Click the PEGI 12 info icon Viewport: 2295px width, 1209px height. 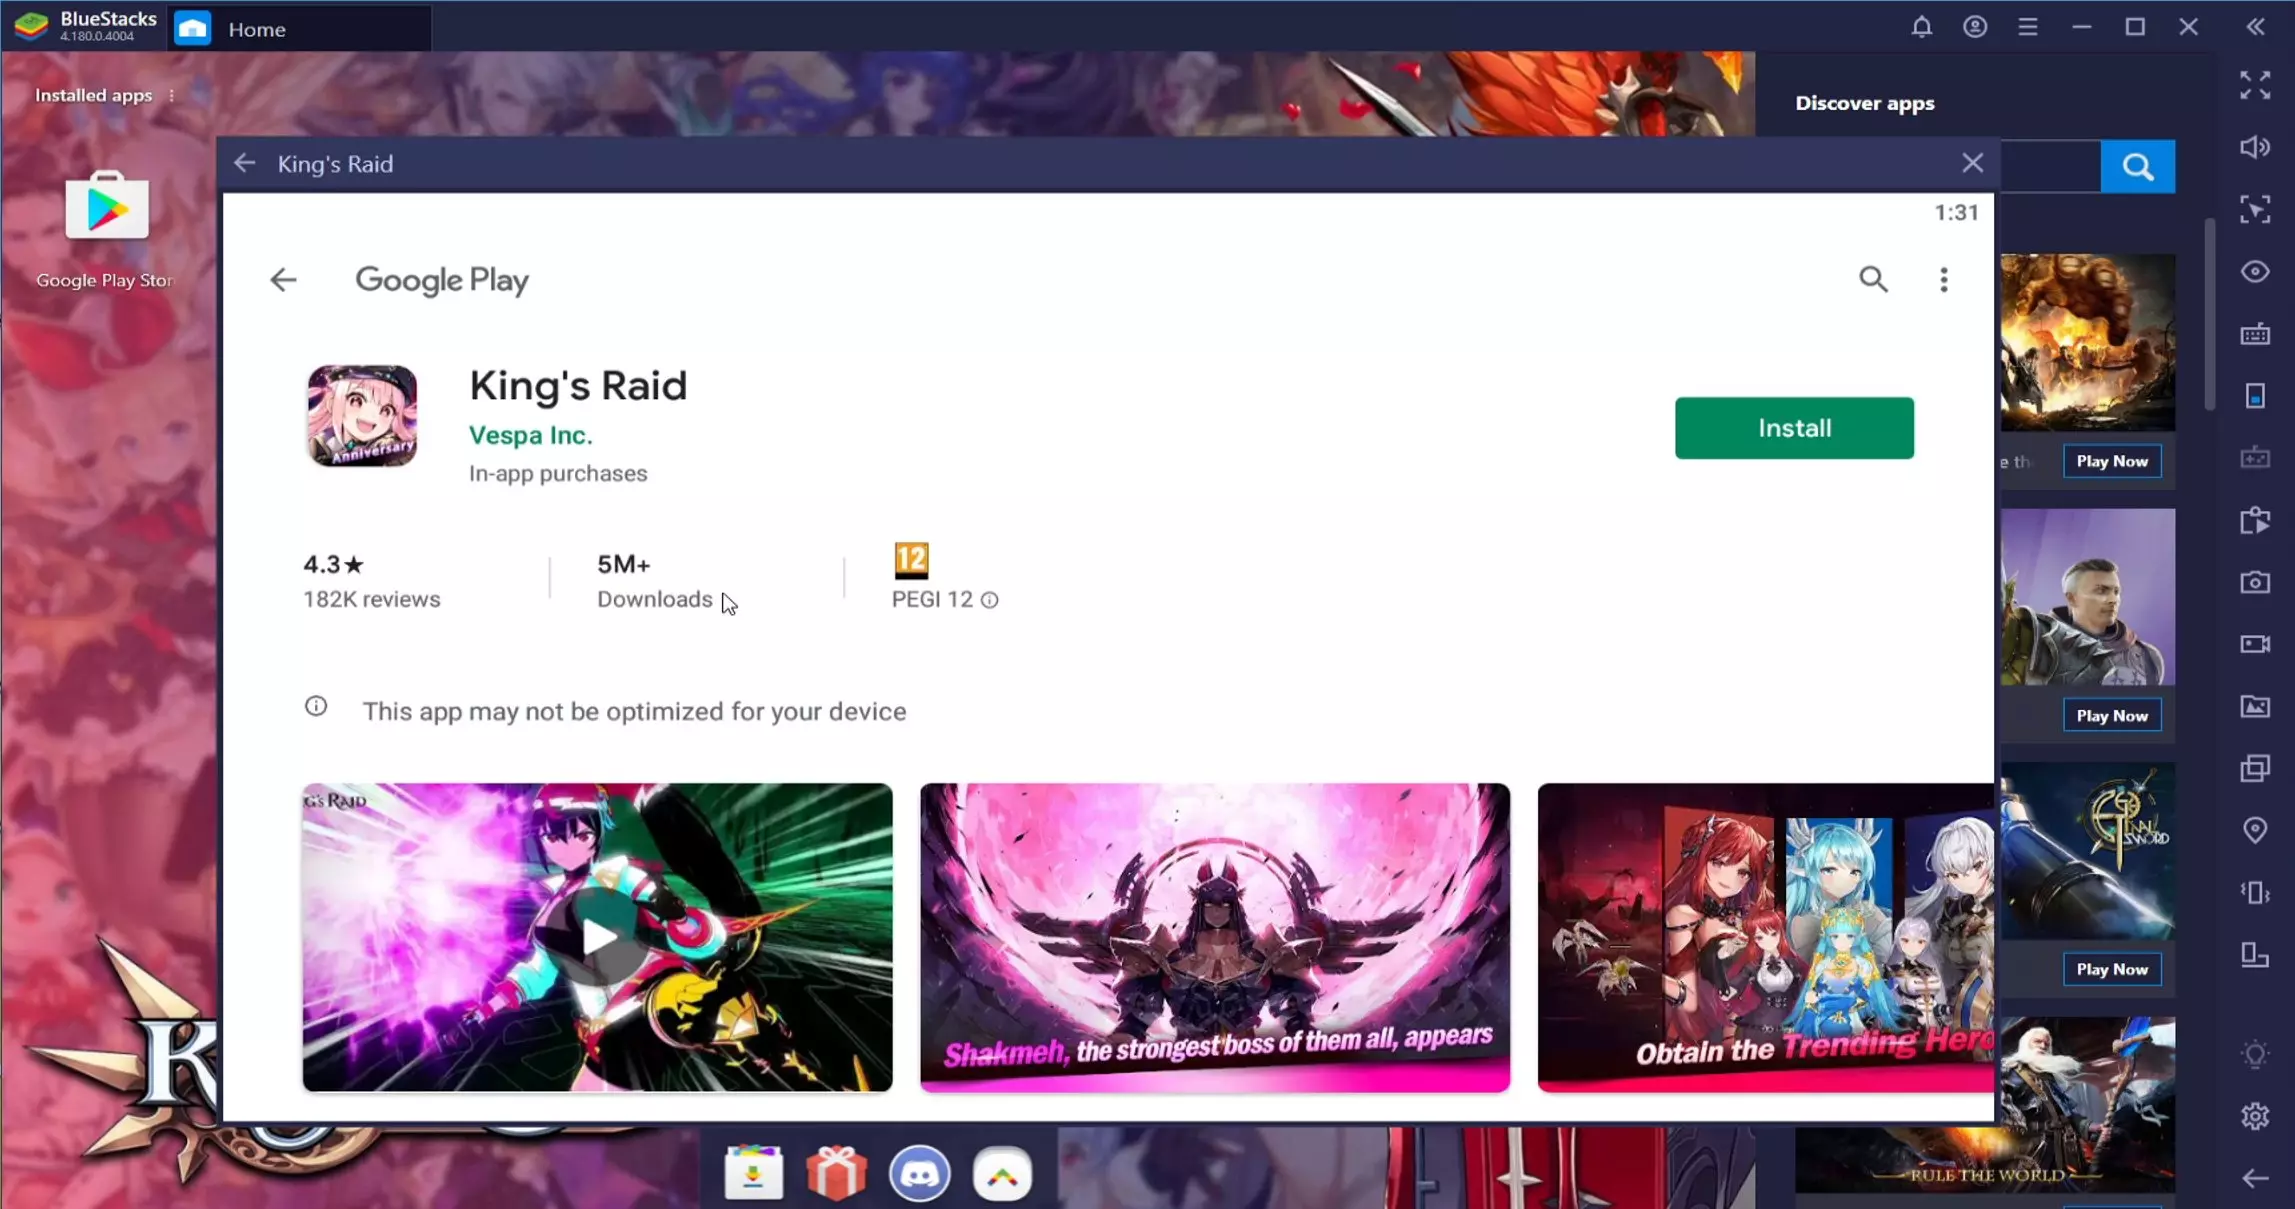point(989,600)
